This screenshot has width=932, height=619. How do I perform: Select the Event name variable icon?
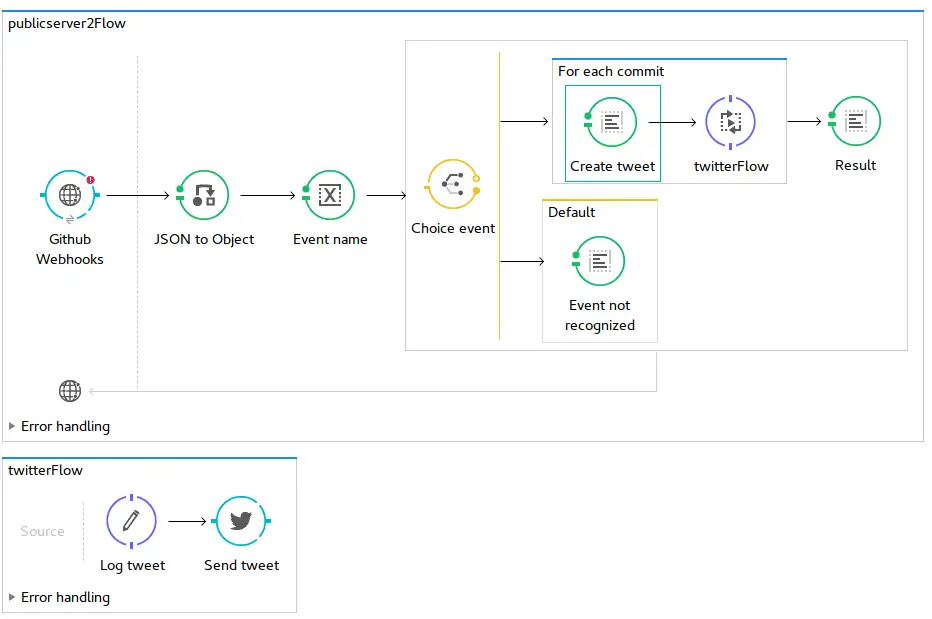click(329, 195)
